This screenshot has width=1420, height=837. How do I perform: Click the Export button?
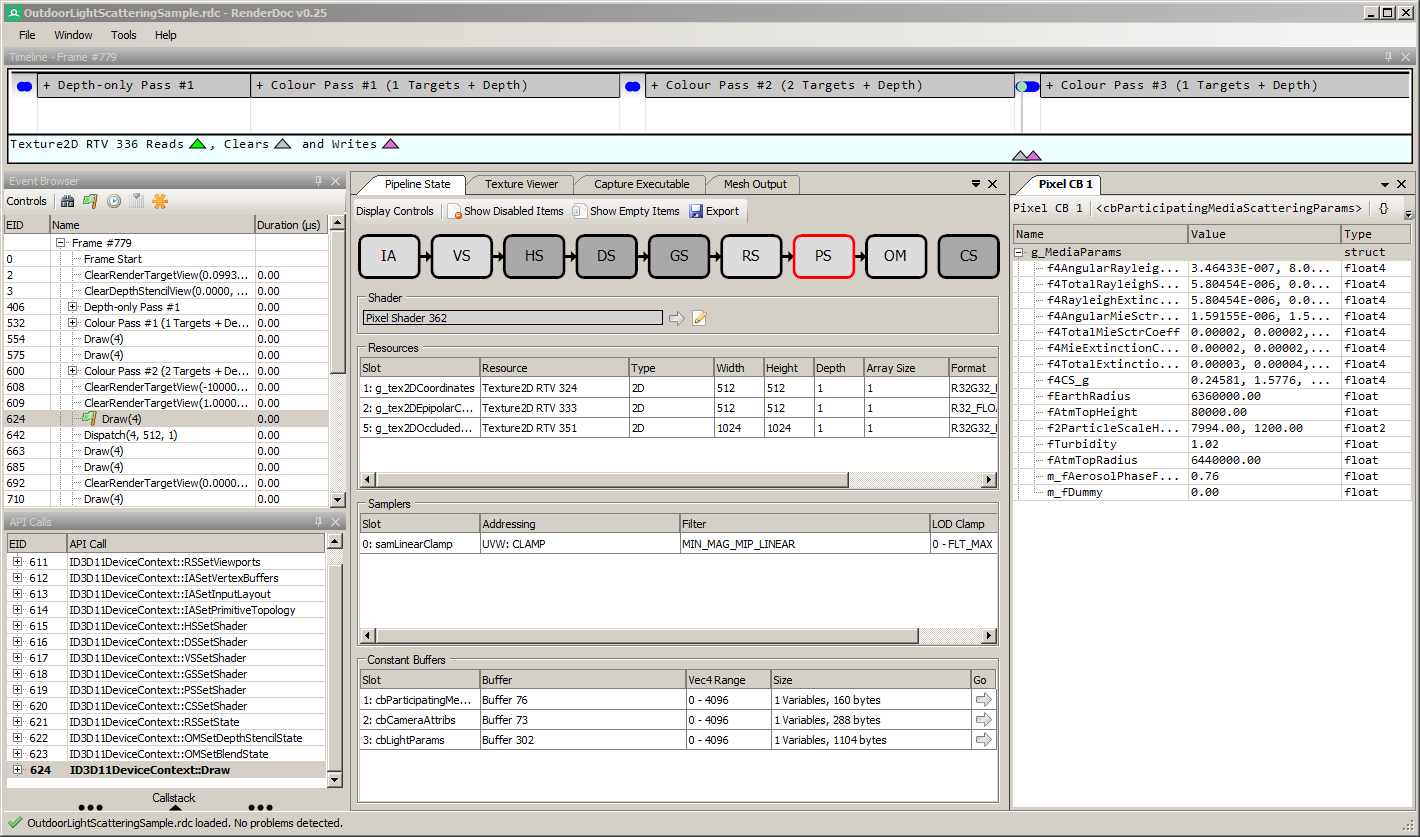714,211
